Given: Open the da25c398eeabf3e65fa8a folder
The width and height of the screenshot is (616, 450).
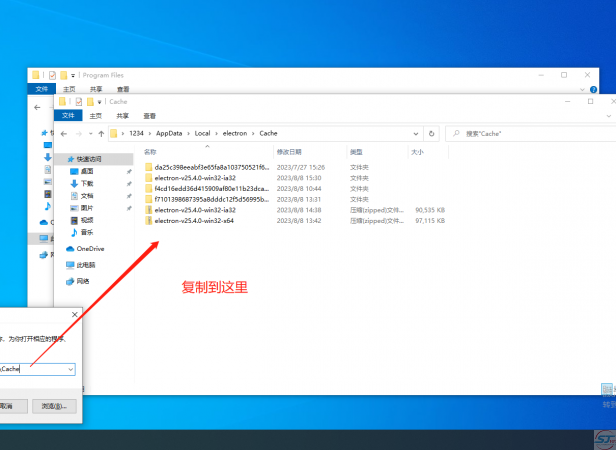Looking at the screenshot, I should pyautogui.click(x=210, y=167).
